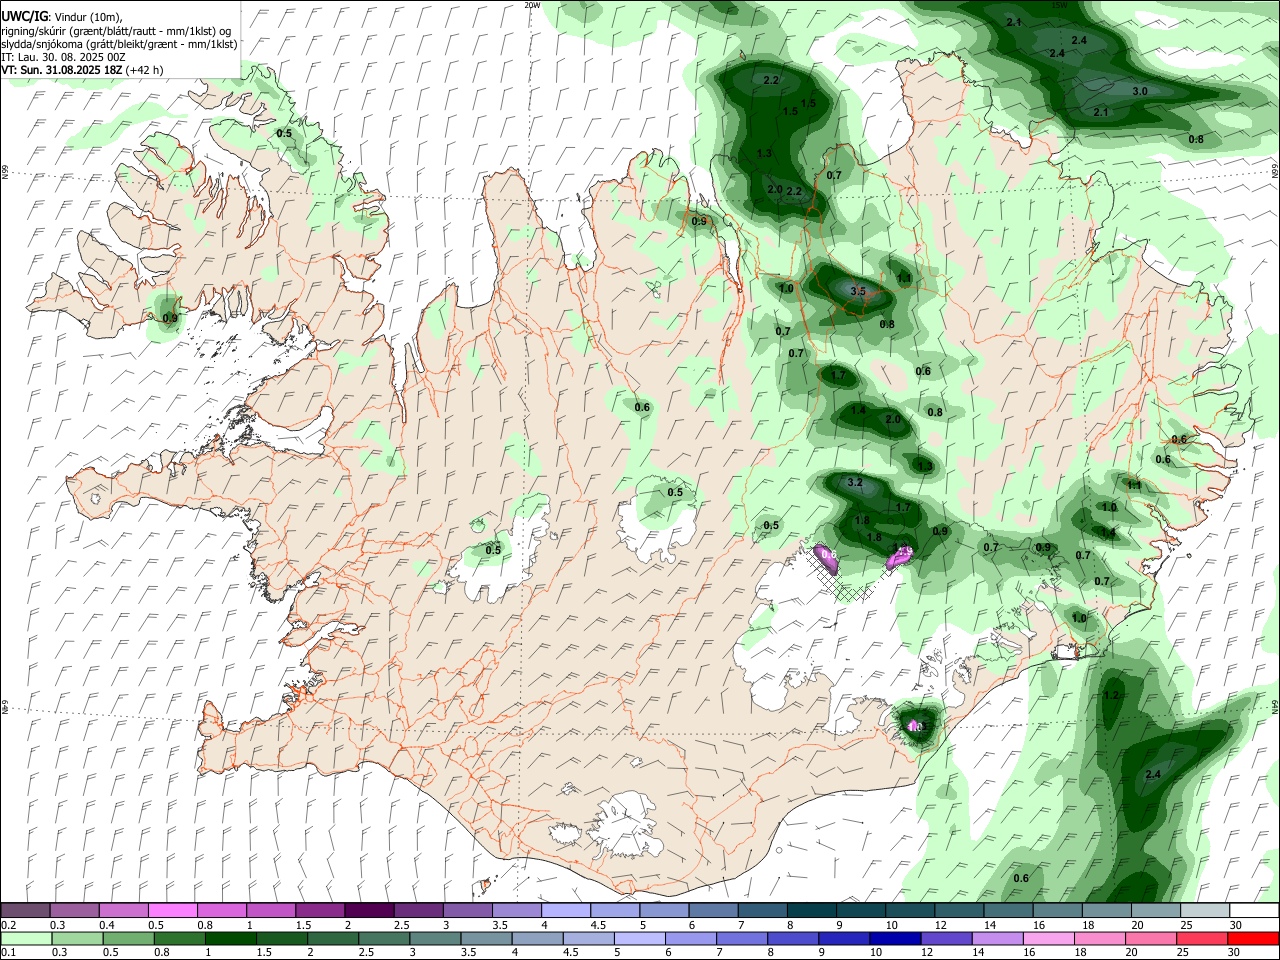The height and width of the screenshot is (960, 1280).
Task: Pick the upper-legend grey-purple swatch above label 0.2
Action: [26, 910]
